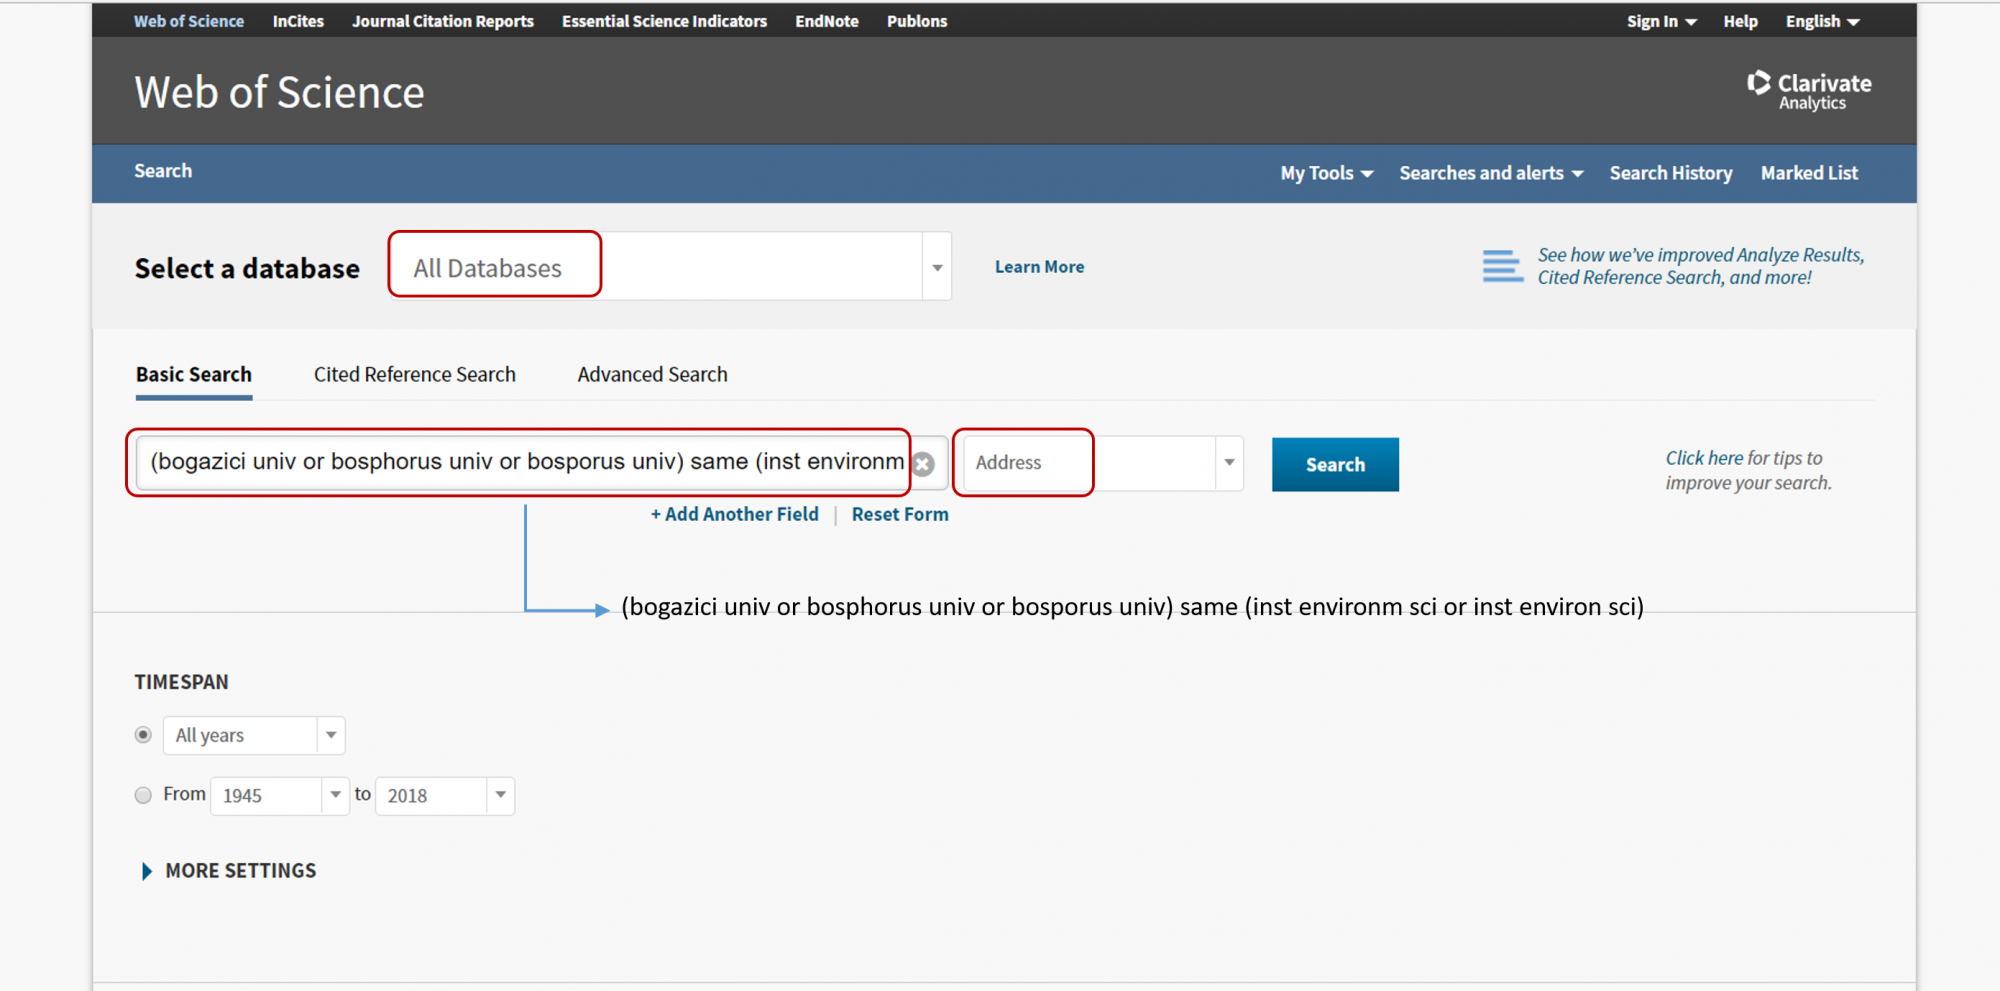The image size is (2000, 991).
Task: Switch to Basic Search tab
Action: click(x=194, y=374)
